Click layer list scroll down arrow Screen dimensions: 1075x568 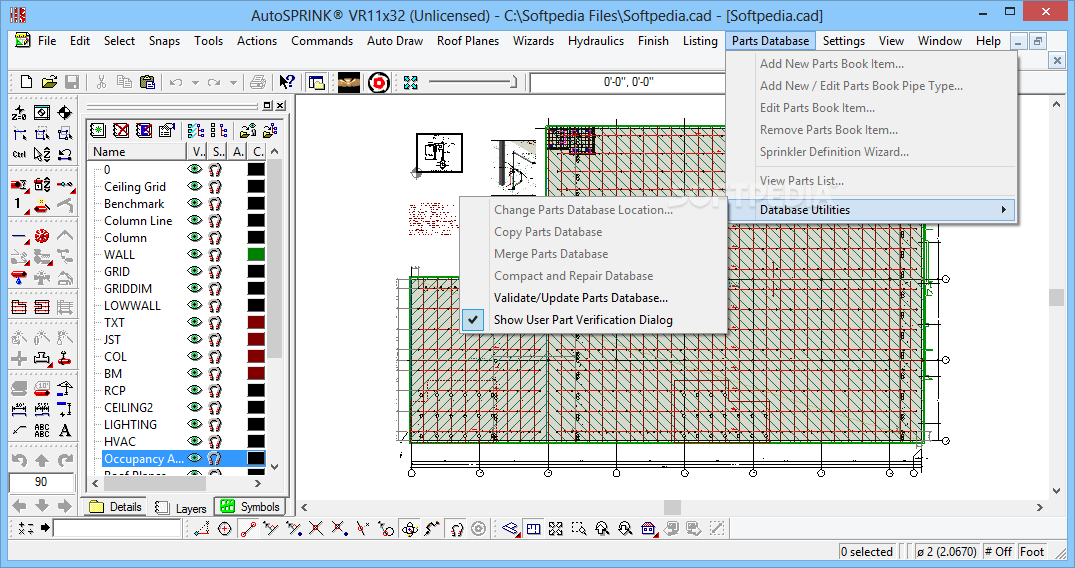(275, 466)
